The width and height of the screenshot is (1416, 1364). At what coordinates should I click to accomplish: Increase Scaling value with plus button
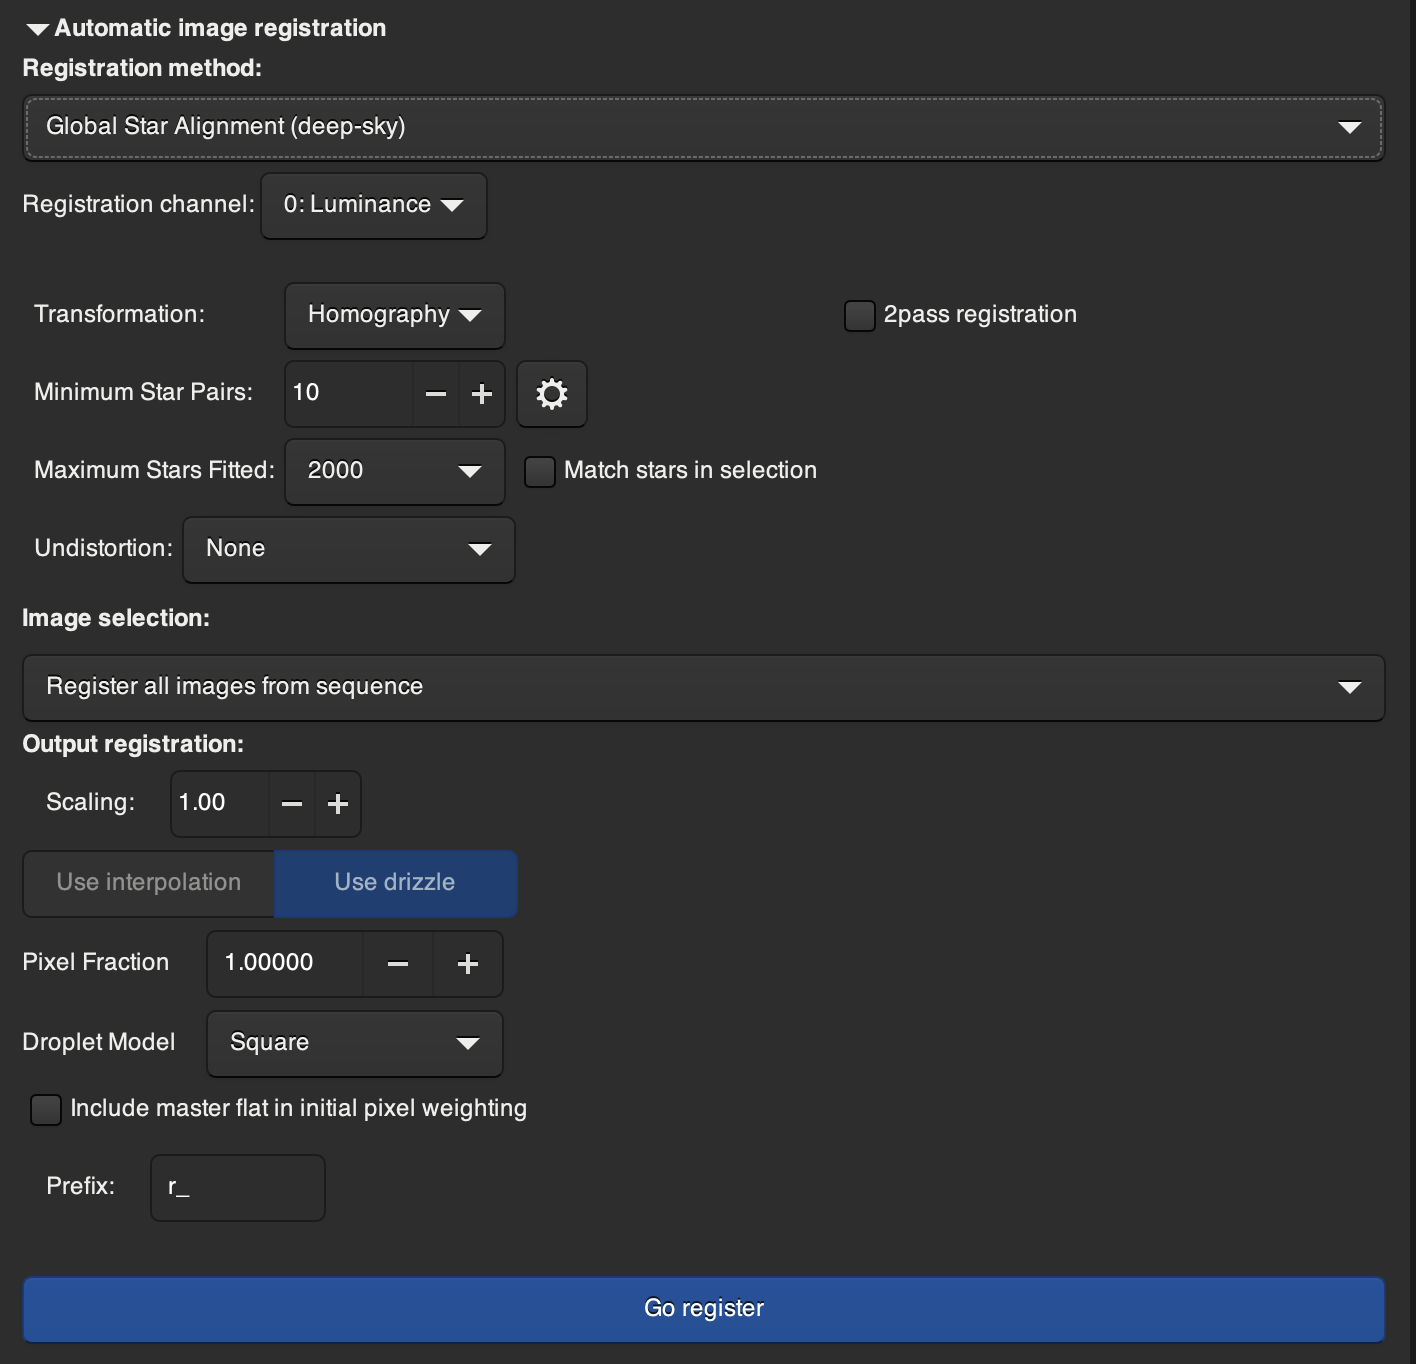tap(338, 804)
